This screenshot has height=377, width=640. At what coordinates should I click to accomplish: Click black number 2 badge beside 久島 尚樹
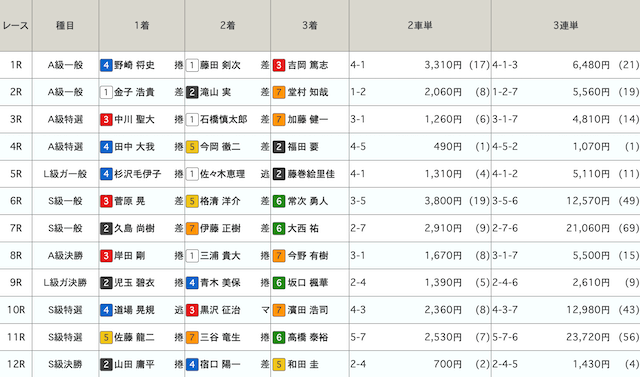click(106, 228)
